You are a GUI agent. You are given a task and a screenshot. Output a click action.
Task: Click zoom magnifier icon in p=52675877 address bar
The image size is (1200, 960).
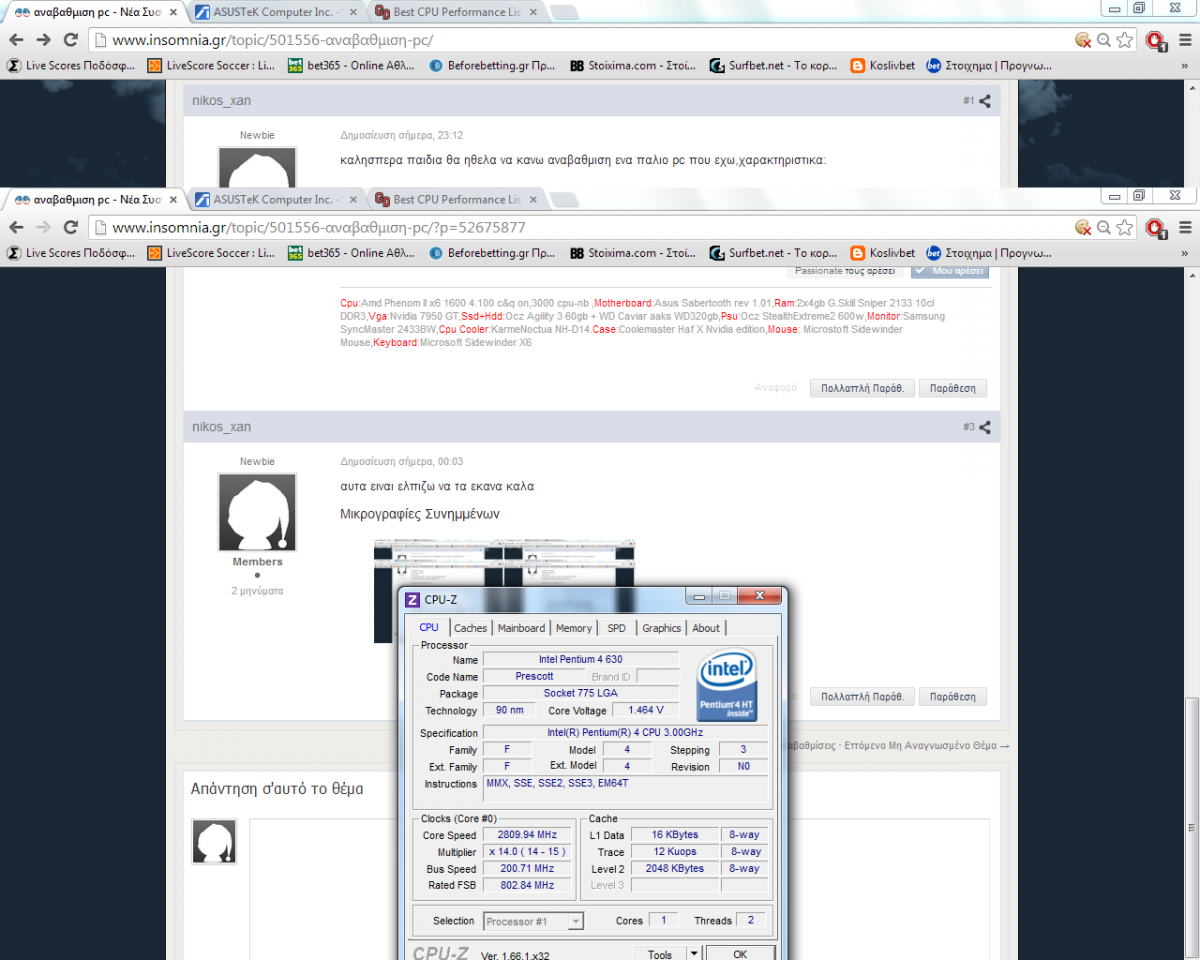pos(1104,228)
